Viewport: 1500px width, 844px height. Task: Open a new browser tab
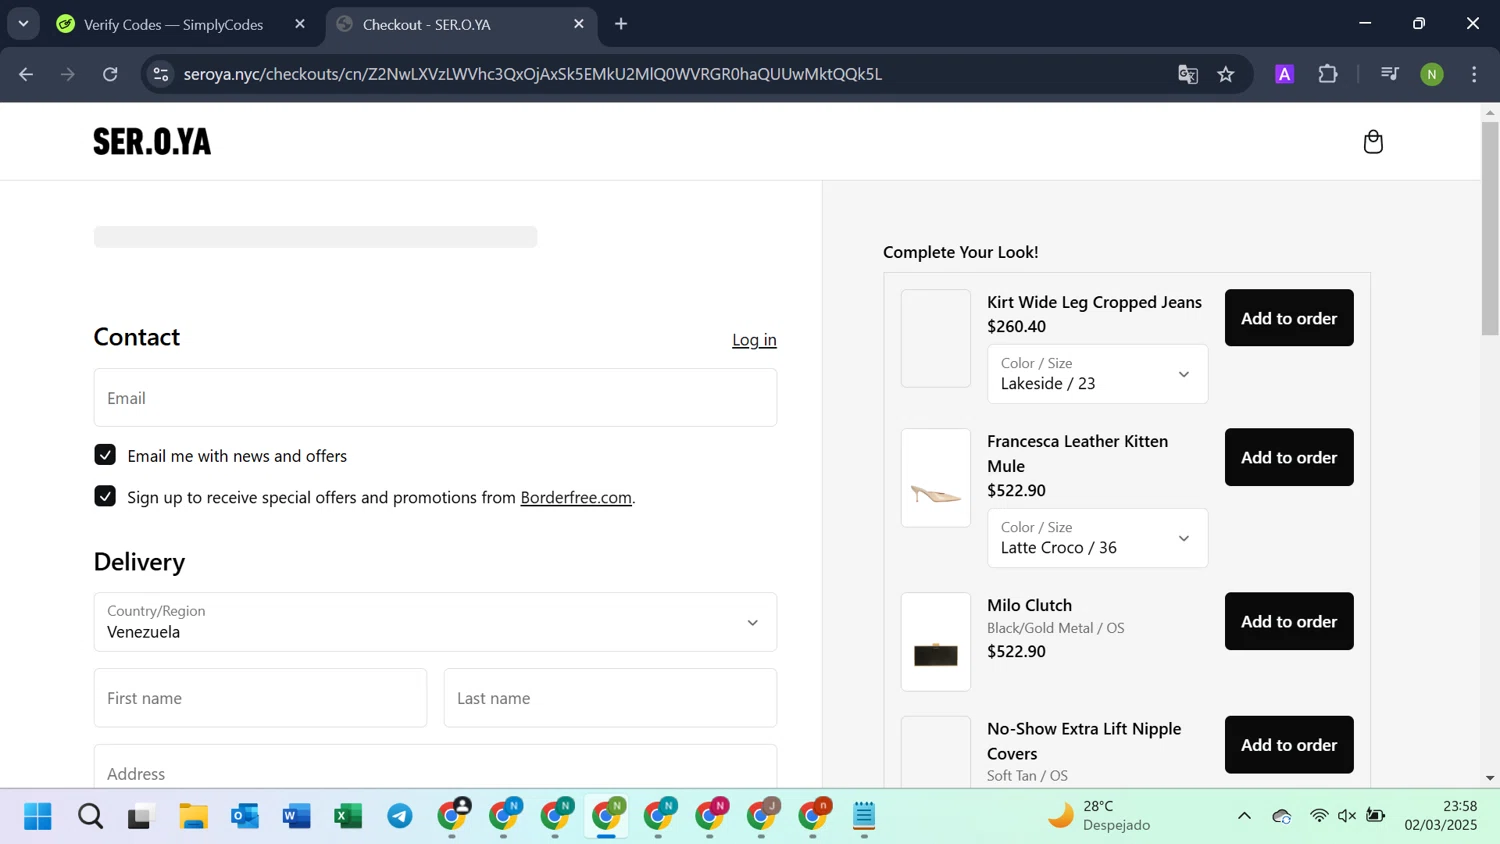click(x=621, y=24)
